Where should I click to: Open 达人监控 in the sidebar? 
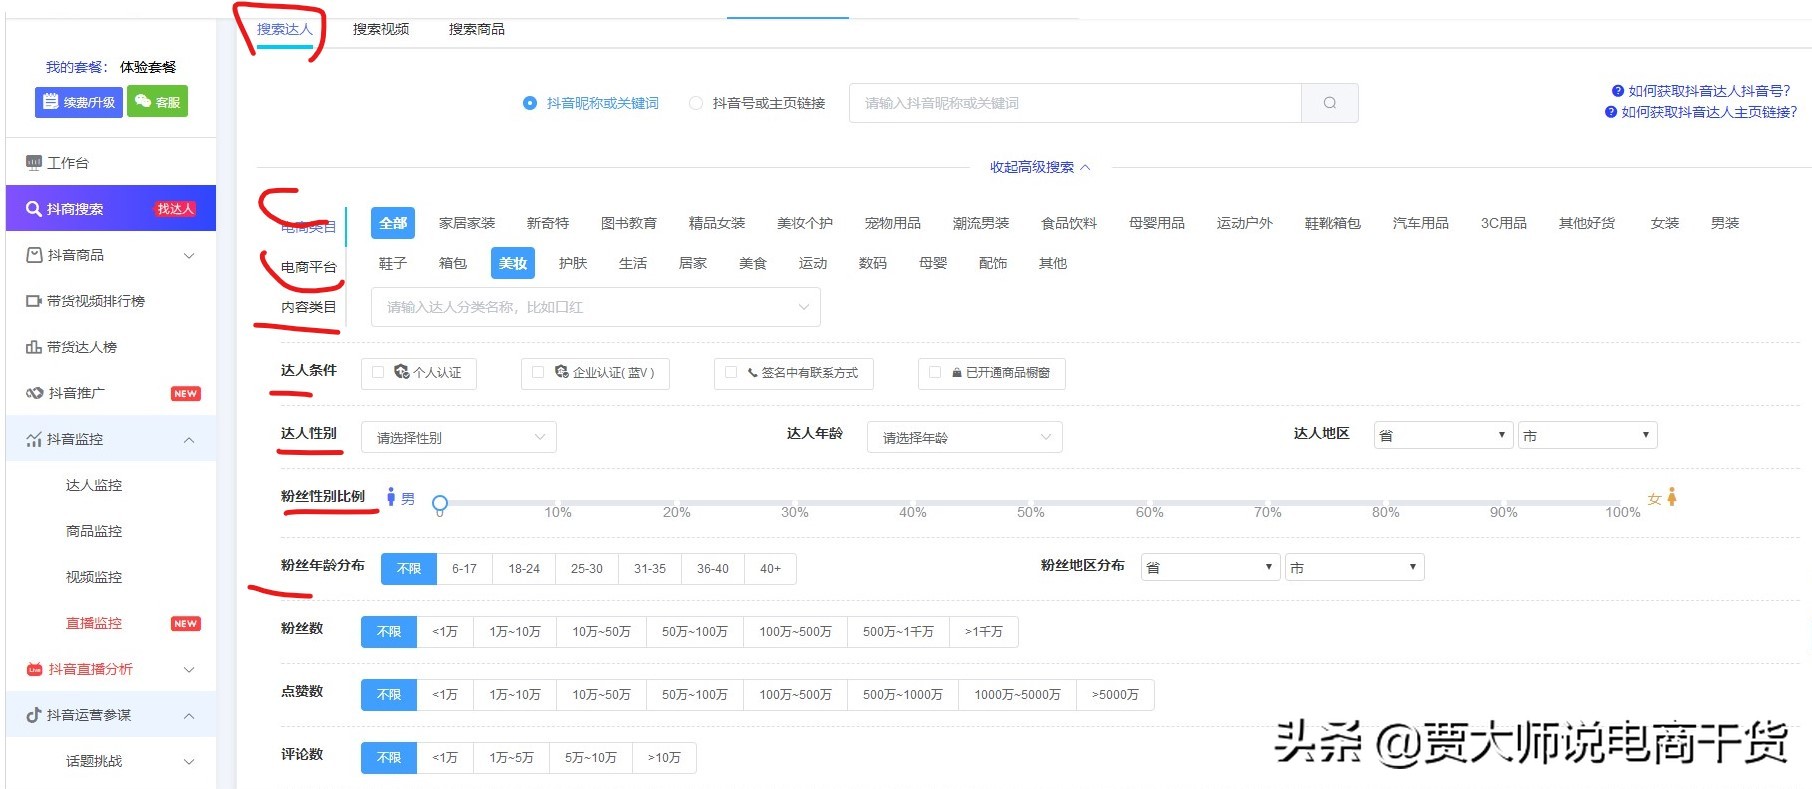(94, 485)
